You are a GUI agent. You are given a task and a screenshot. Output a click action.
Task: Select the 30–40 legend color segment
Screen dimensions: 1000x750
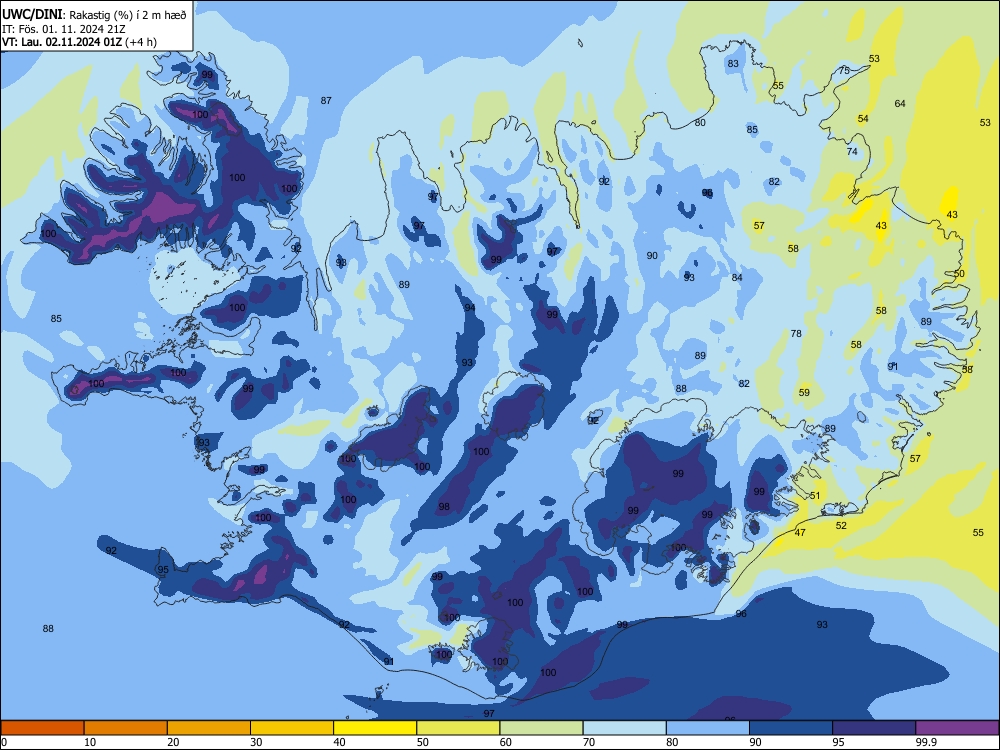pyautogui.click(x=292, y=728)
